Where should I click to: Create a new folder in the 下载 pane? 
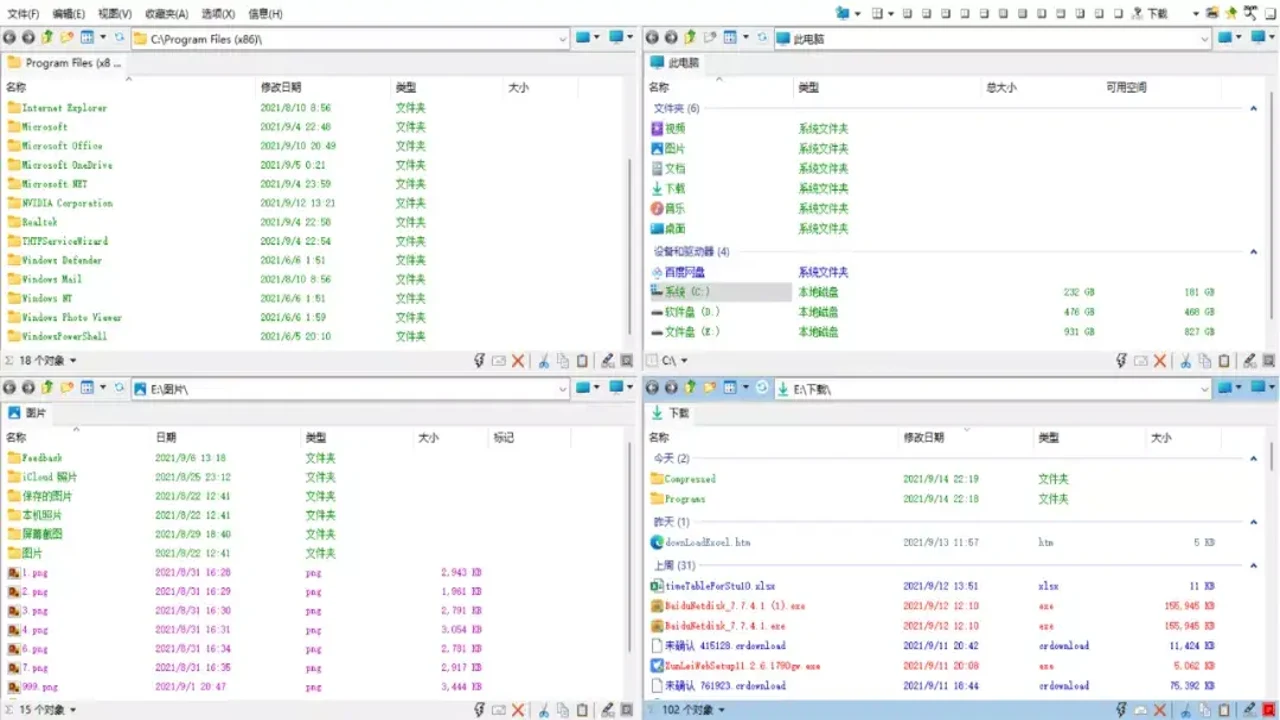(708, 387)
